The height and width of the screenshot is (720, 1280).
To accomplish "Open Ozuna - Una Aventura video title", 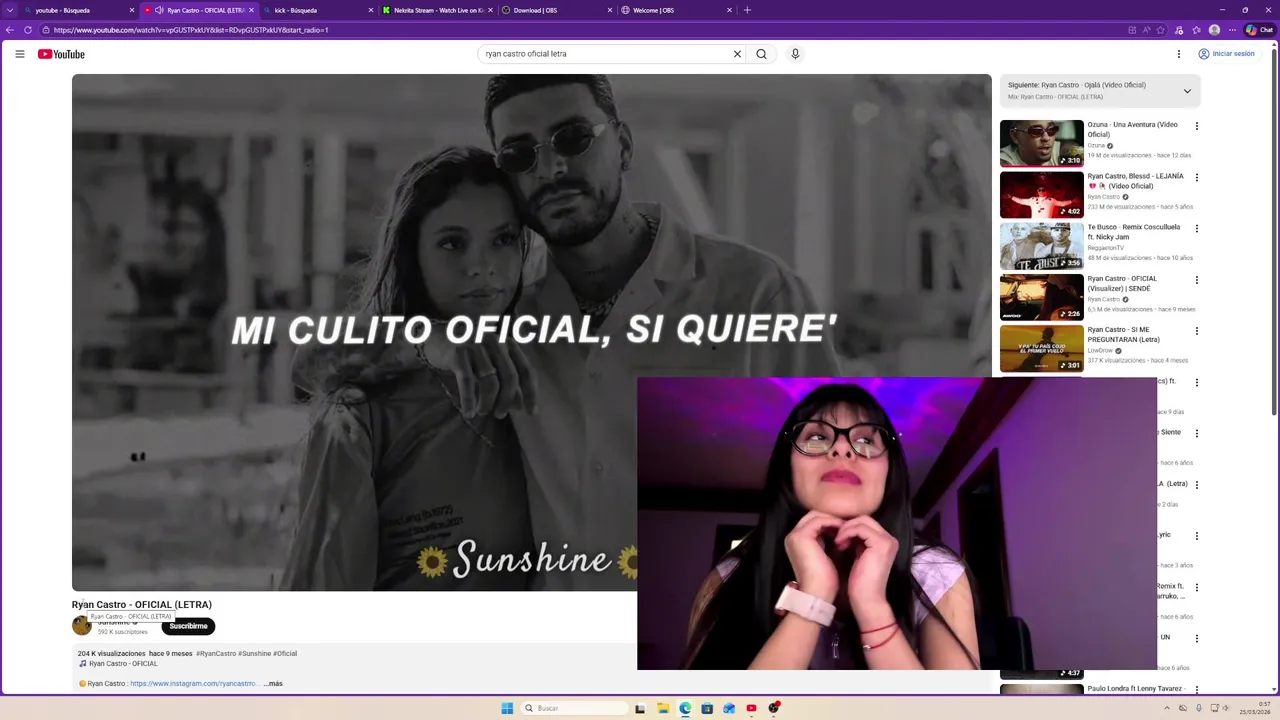I will pyautogui.click(x=1132, y=129).
